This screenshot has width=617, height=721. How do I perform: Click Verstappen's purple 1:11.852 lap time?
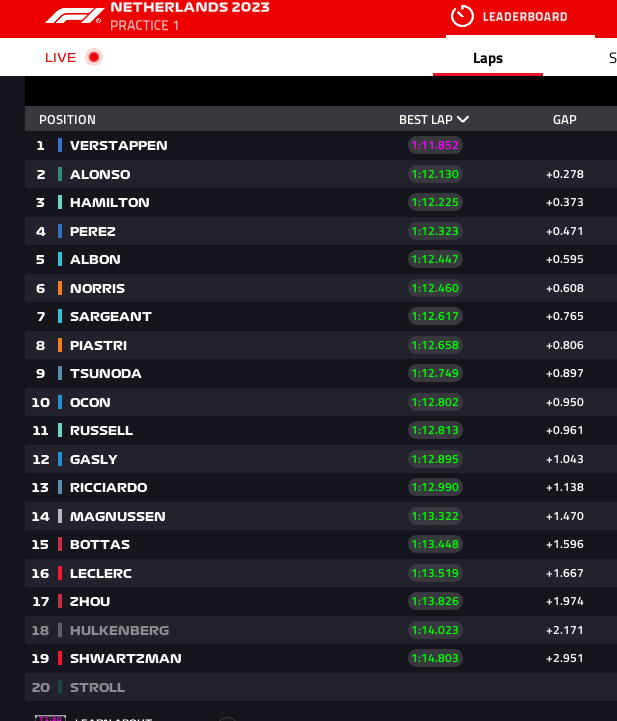pyautogui.click(x=435, y=145)
